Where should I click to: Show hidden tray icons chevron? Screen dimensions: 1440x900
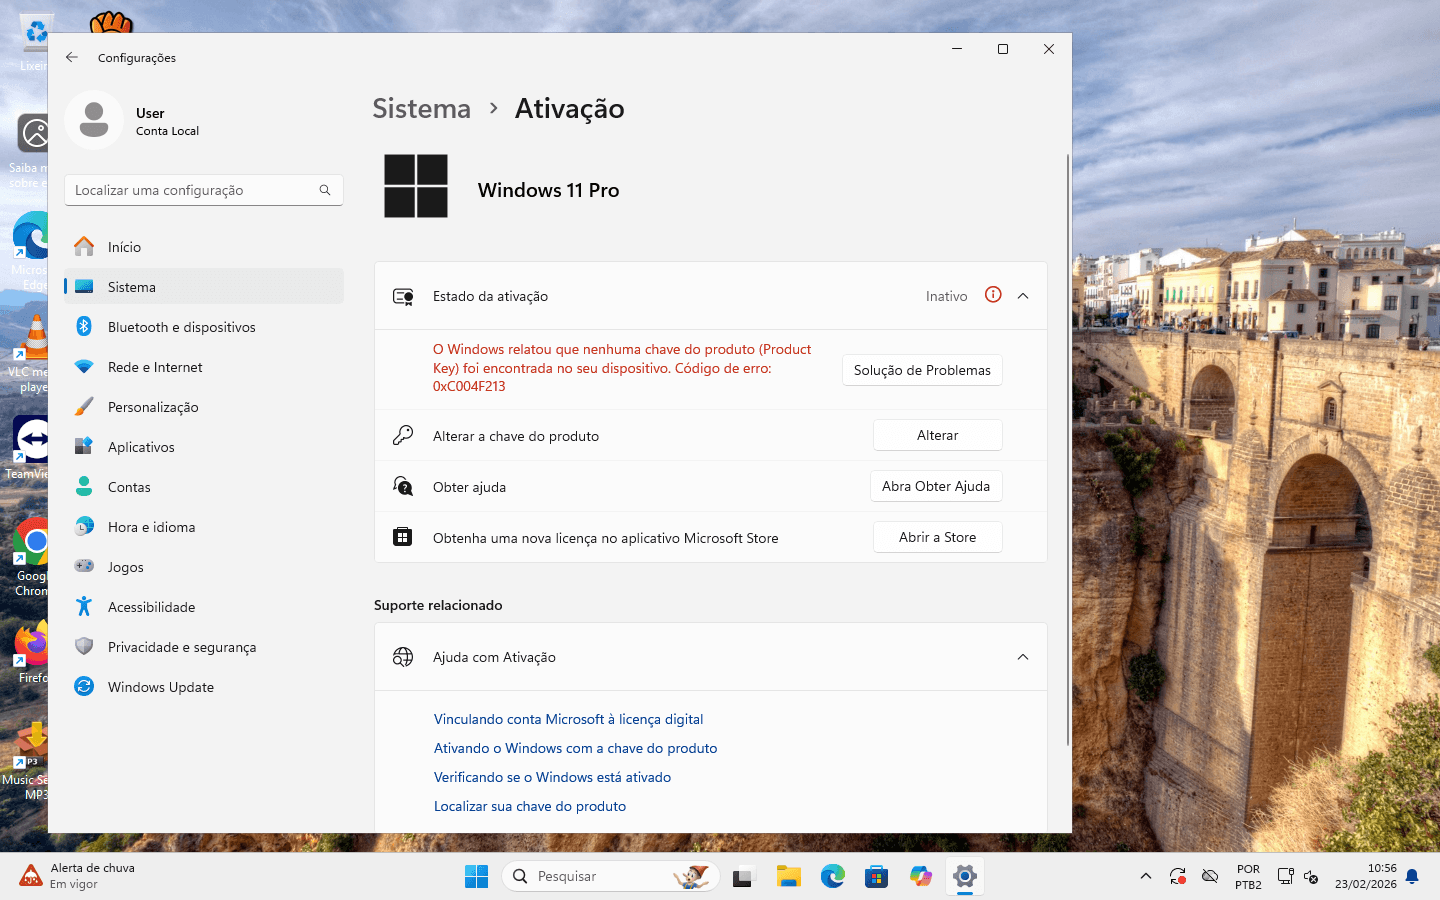click(1146, 877)
